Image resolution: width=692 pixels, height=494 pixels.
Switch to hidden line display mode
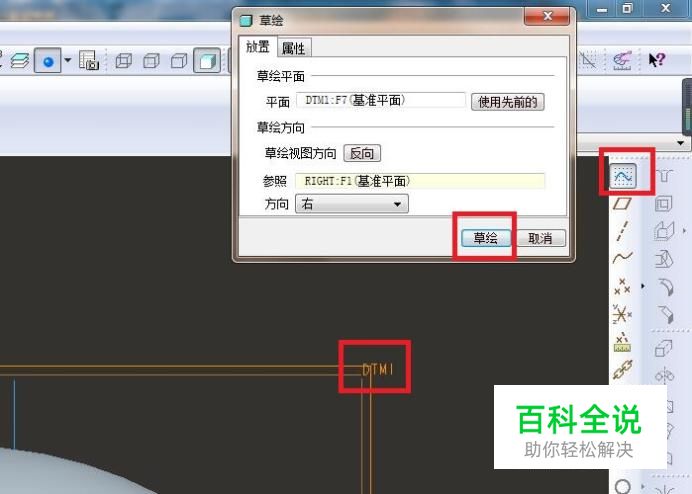(x=151, y=60)
